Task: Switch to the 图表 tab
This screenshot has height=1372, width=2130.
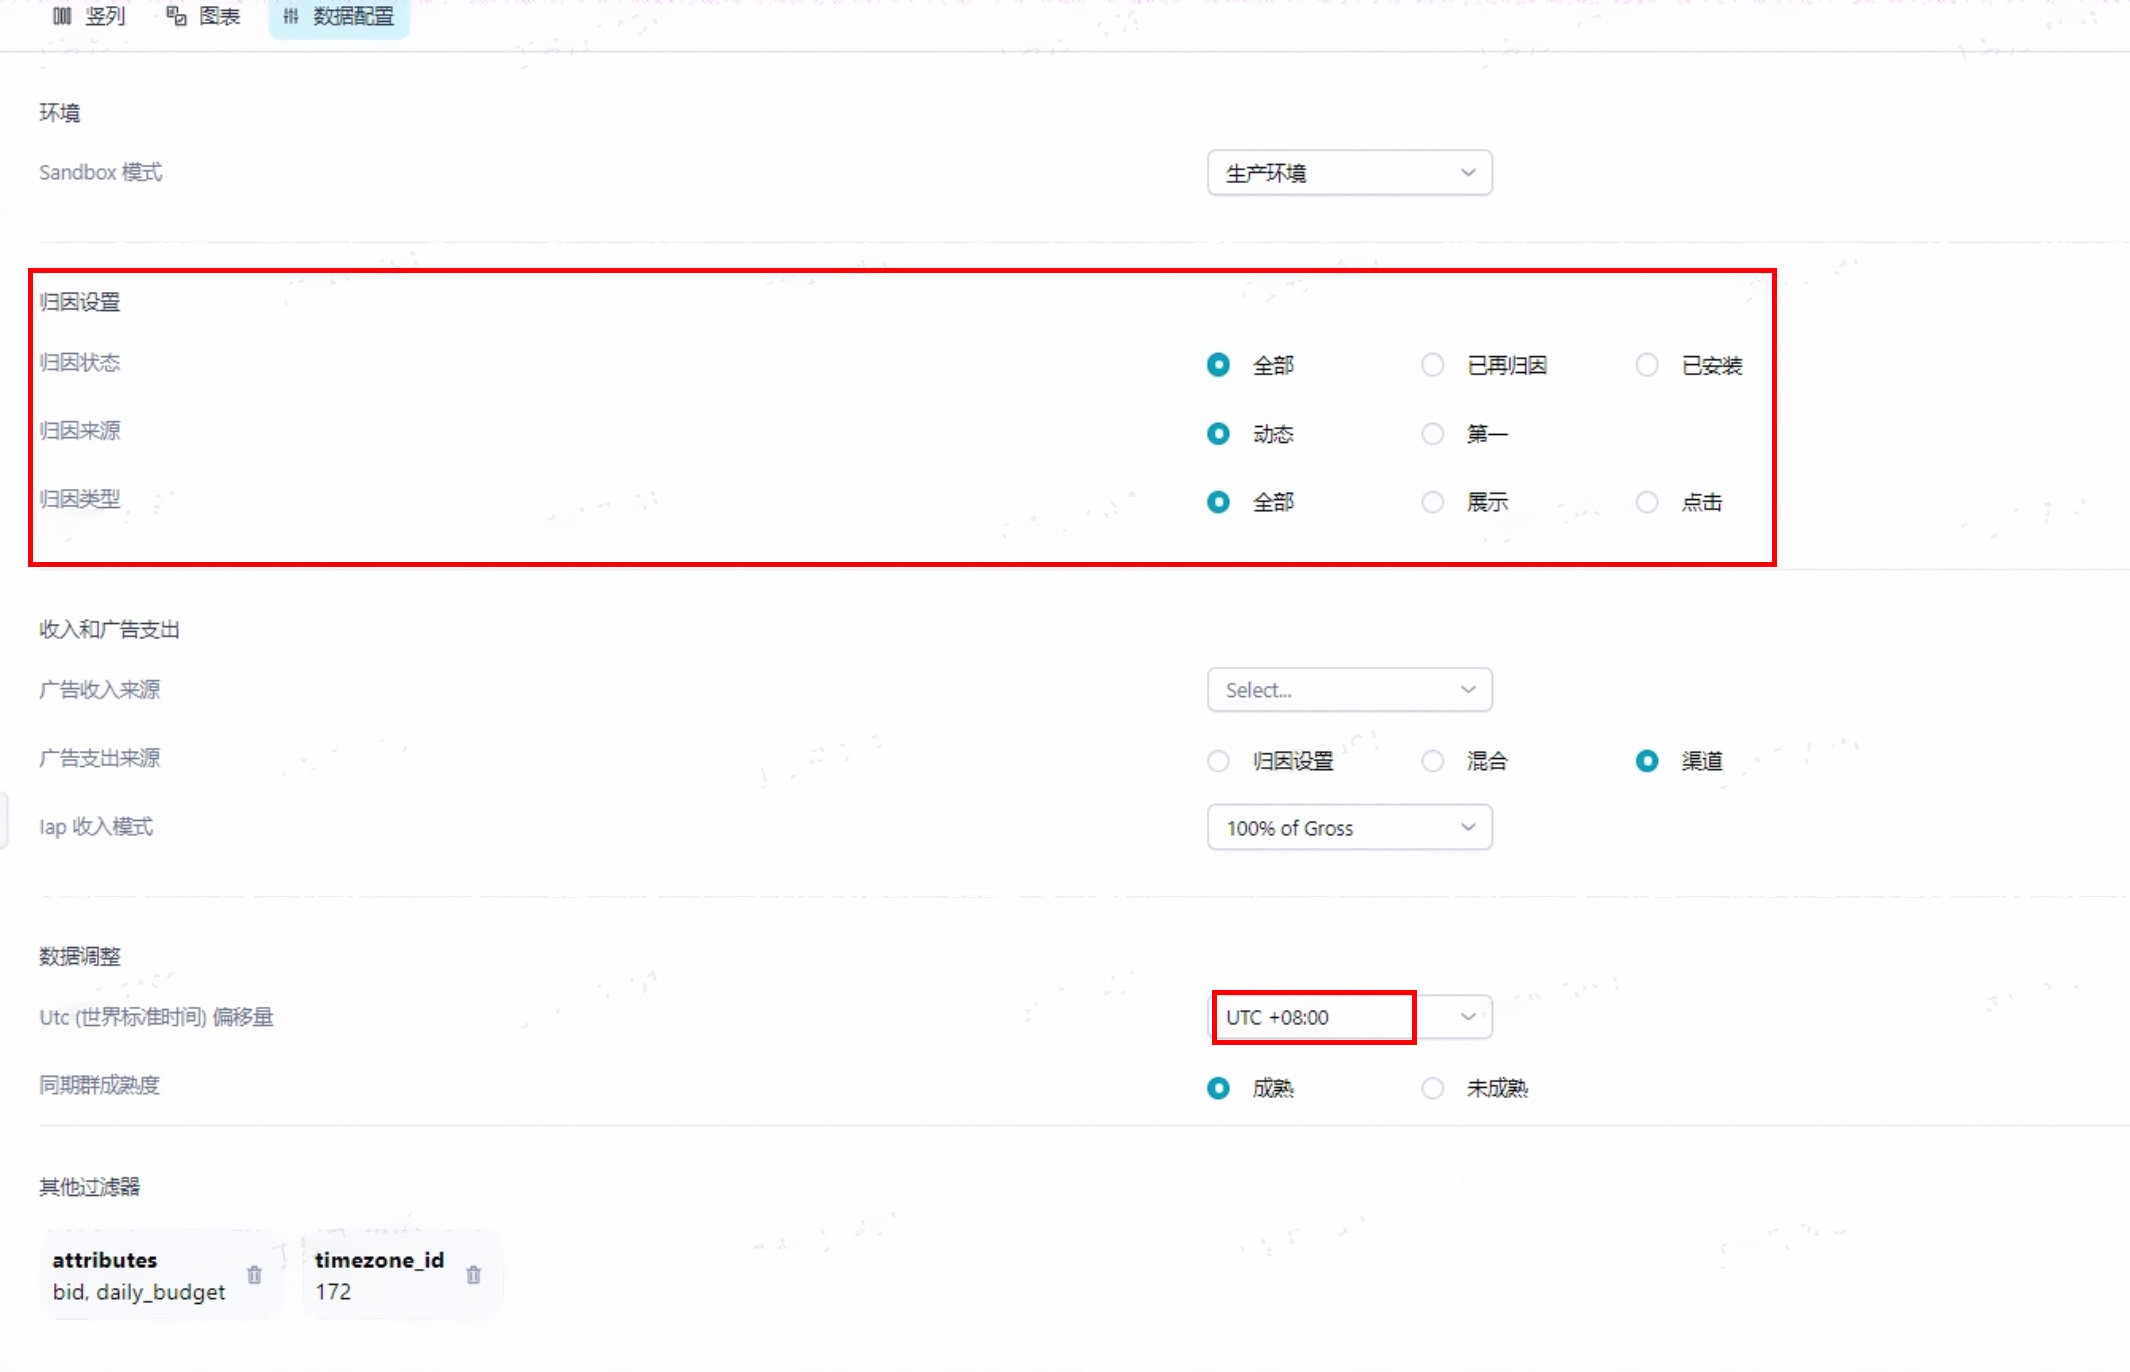Action: (203, 16)
